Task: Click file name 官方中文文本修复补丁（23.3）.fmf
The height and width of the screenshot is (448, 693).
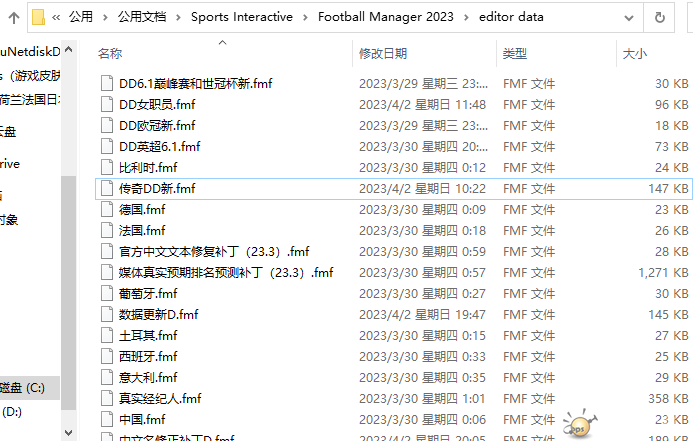Action: click(x=214, y=251)
